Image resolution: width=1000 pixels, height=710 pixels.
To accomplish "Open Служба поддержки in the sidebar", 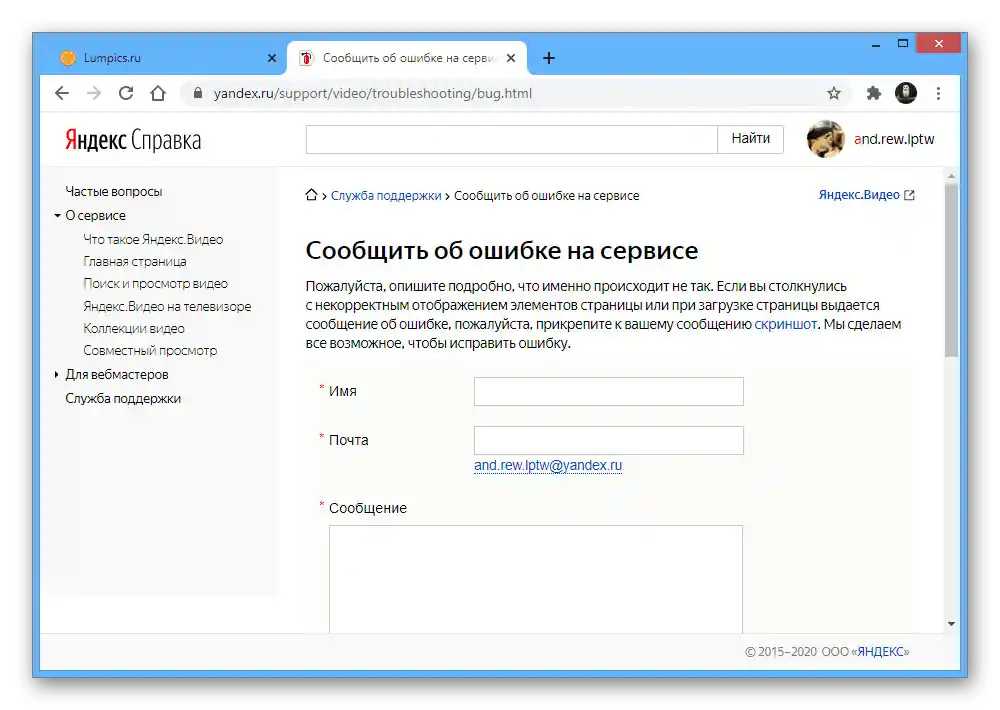I will (123, 399).
